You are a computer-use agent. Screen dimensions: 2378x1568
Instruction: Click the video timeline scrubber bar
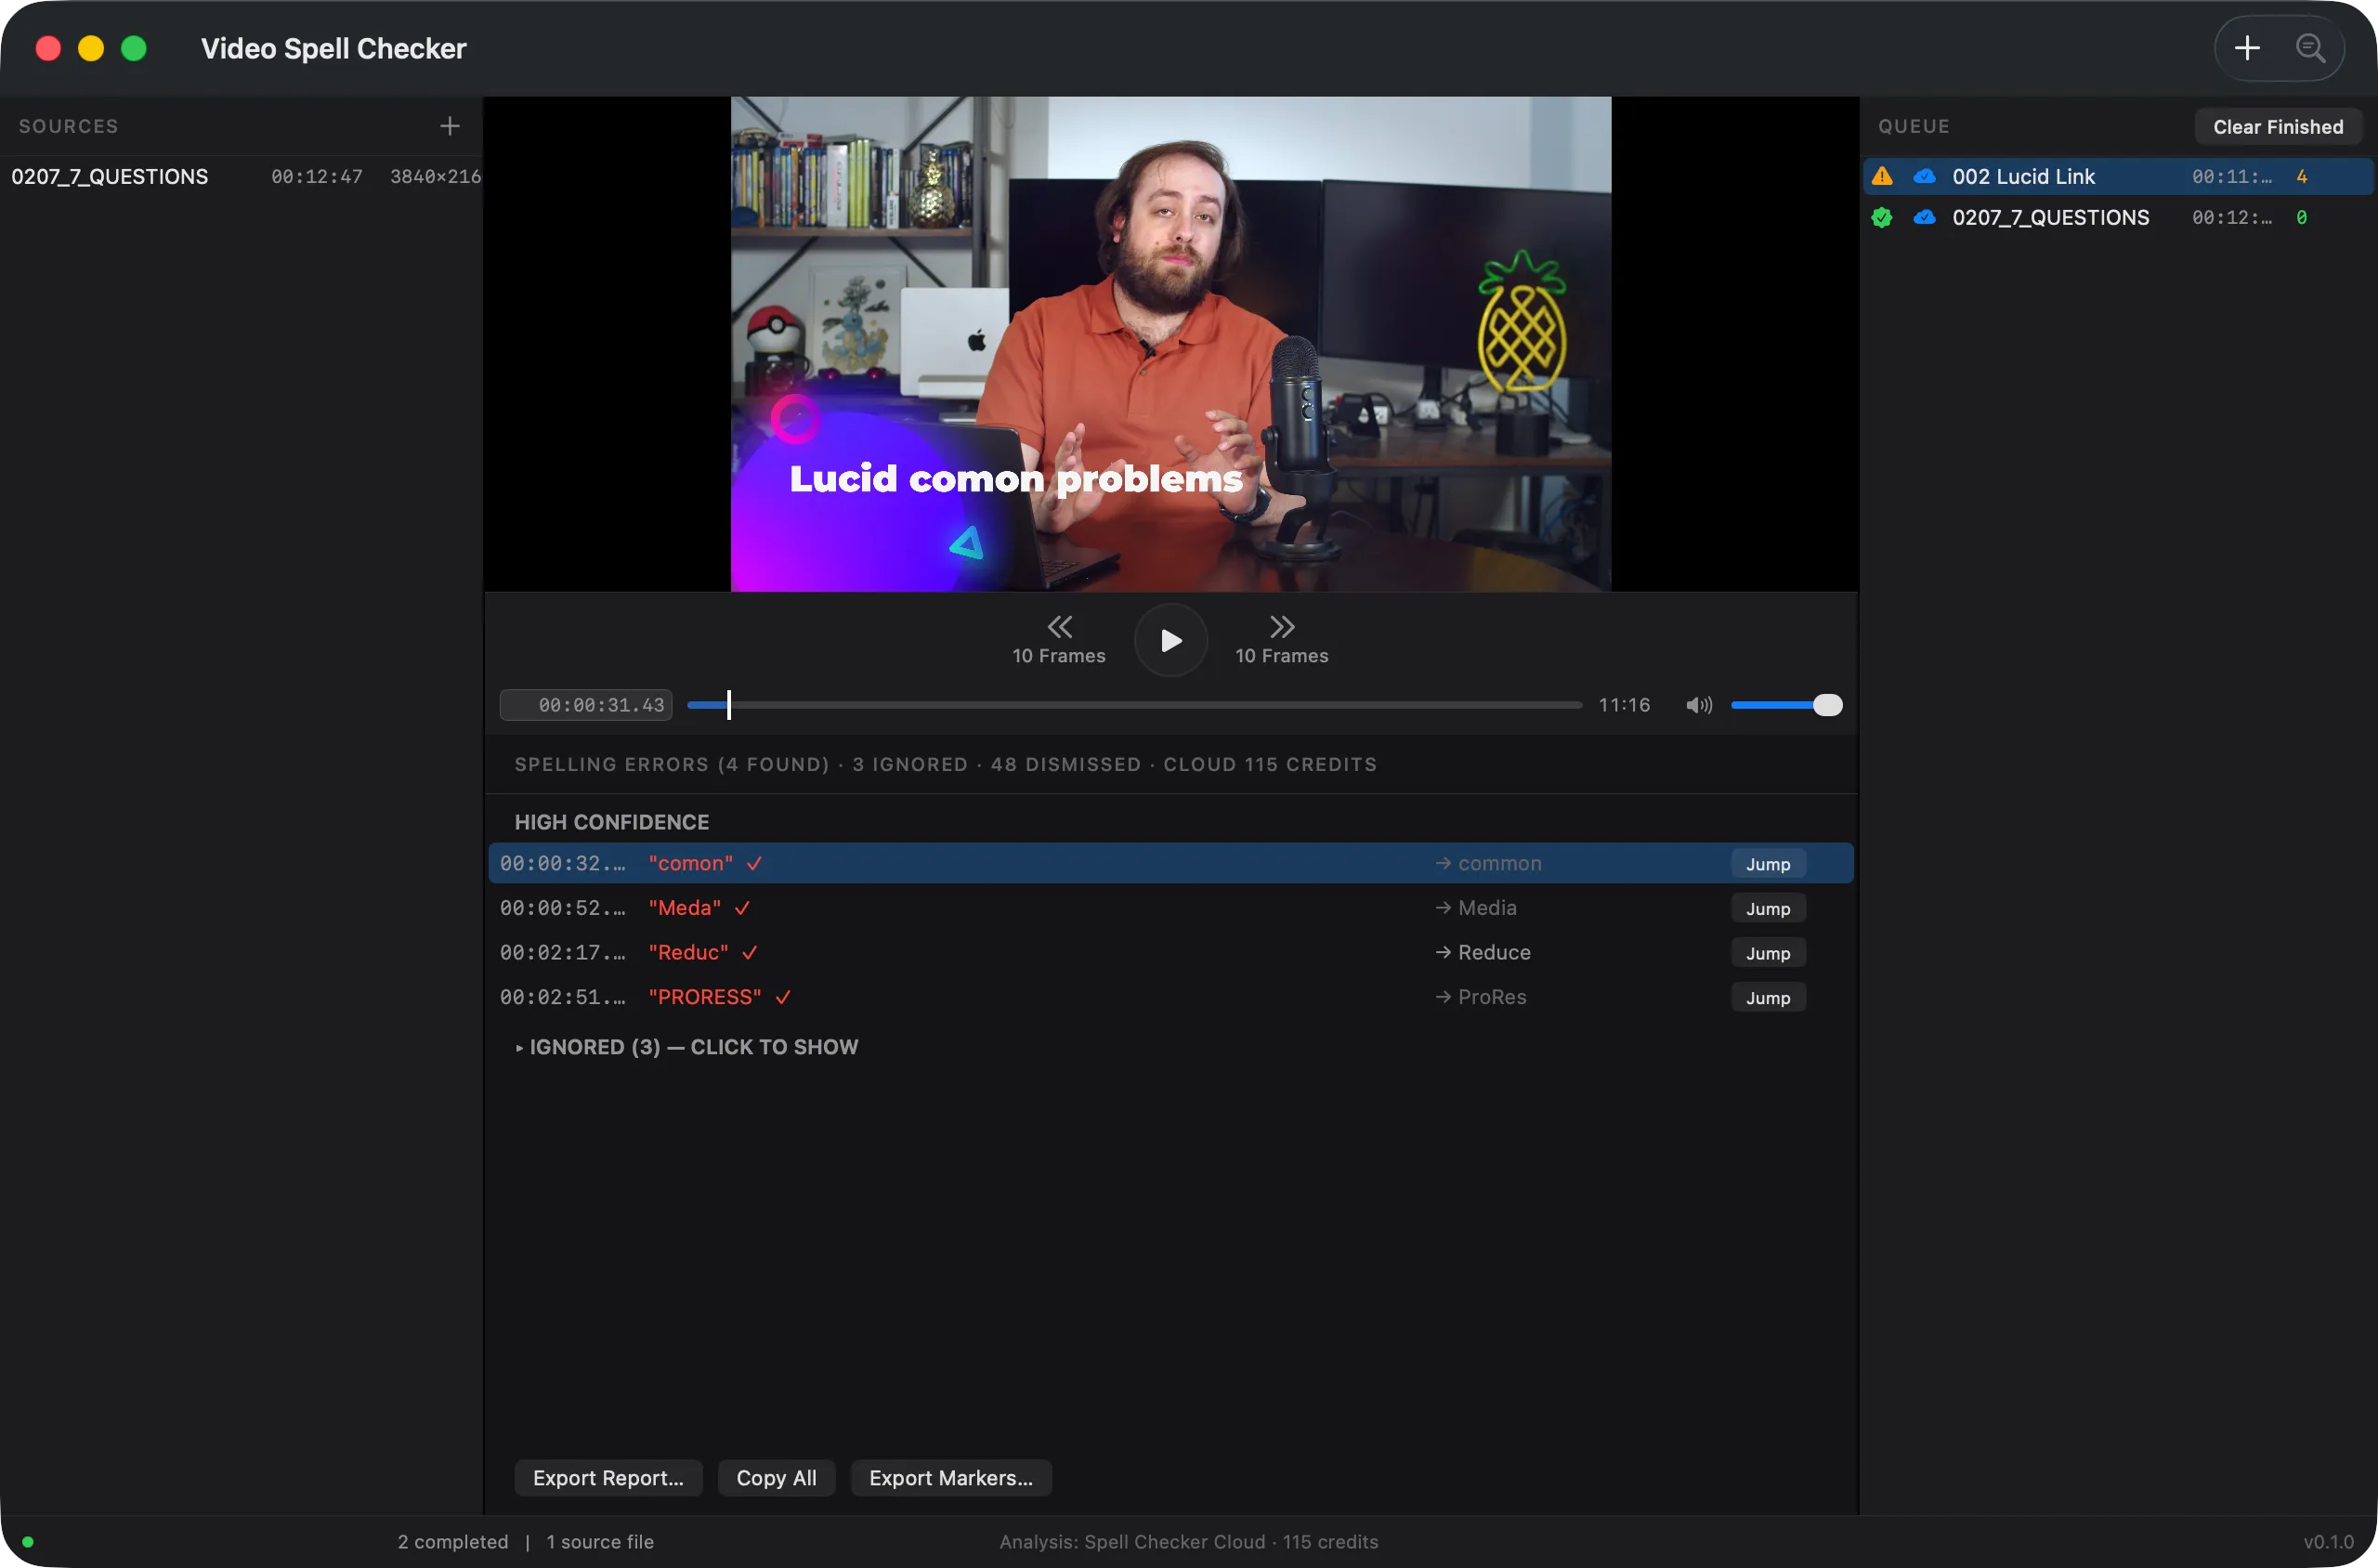click(1135, 706)
